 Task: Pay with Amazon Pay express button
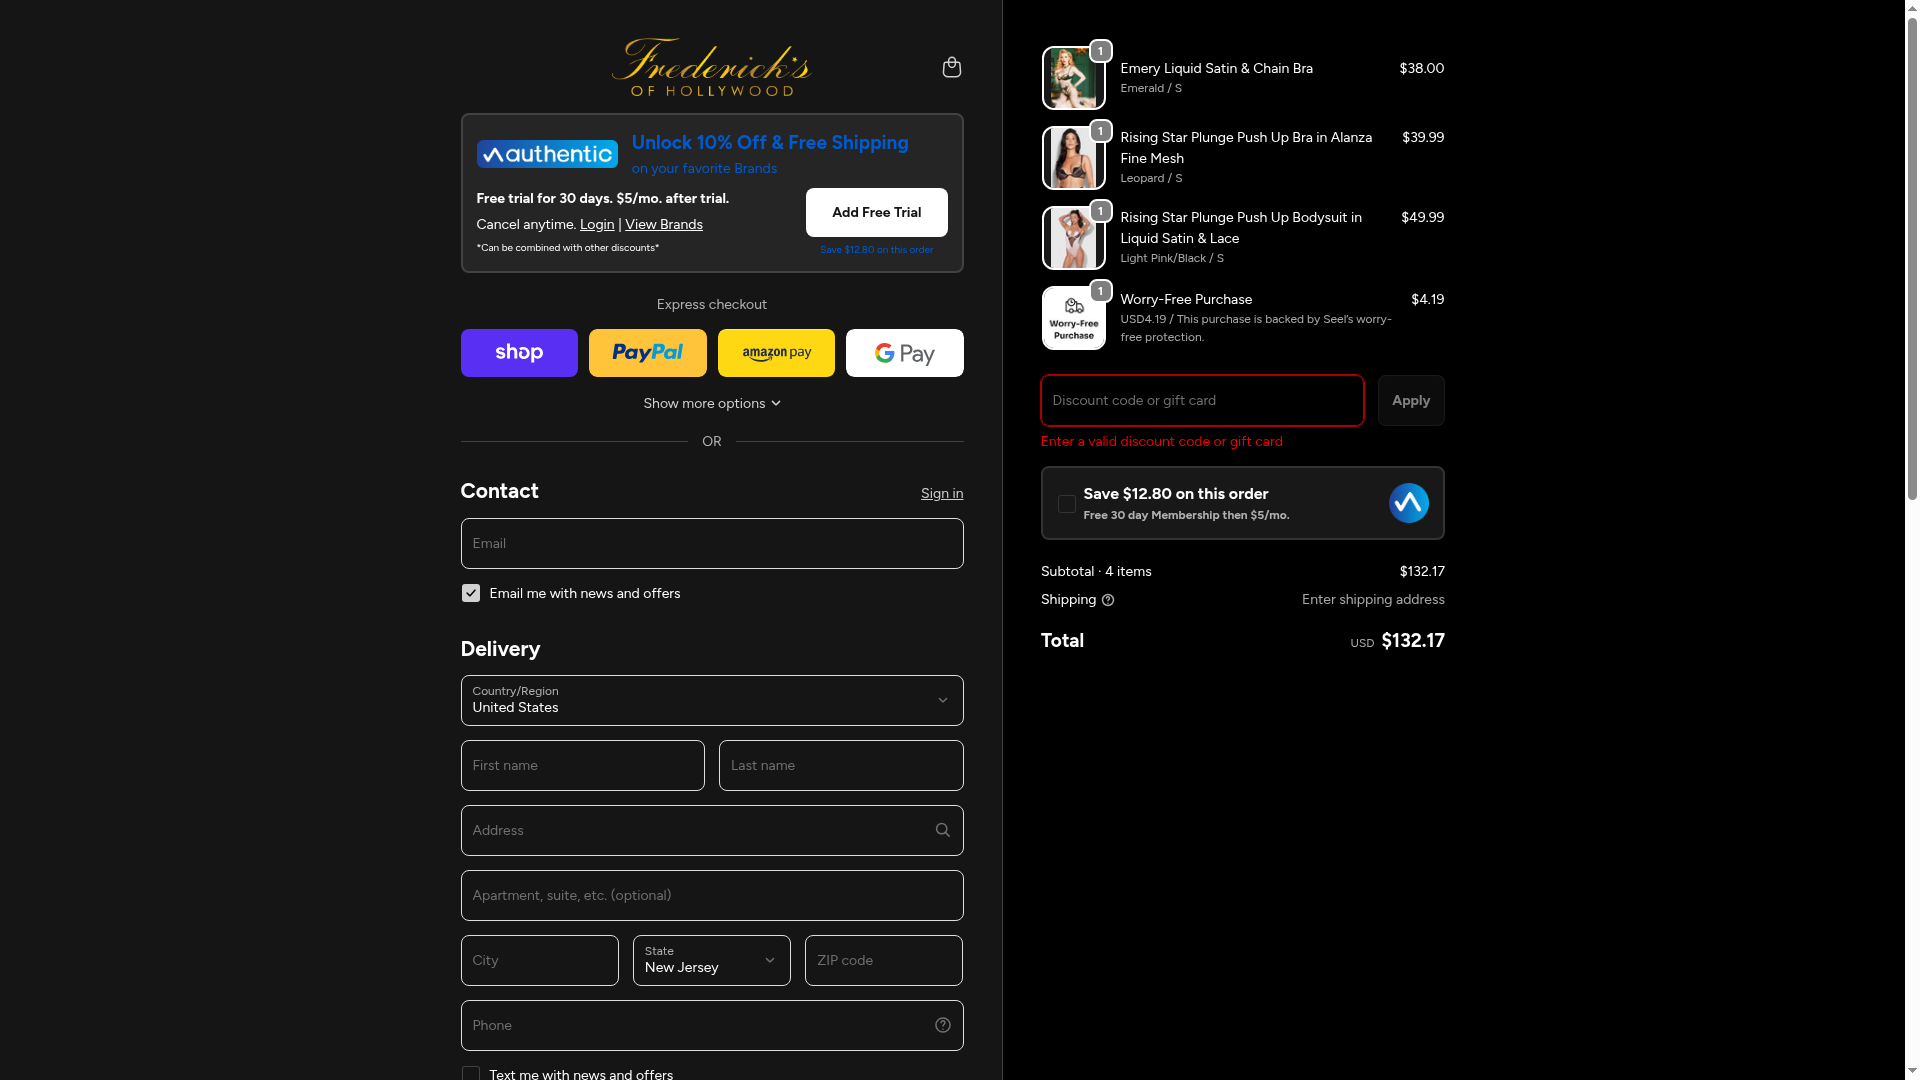[776, 353]
